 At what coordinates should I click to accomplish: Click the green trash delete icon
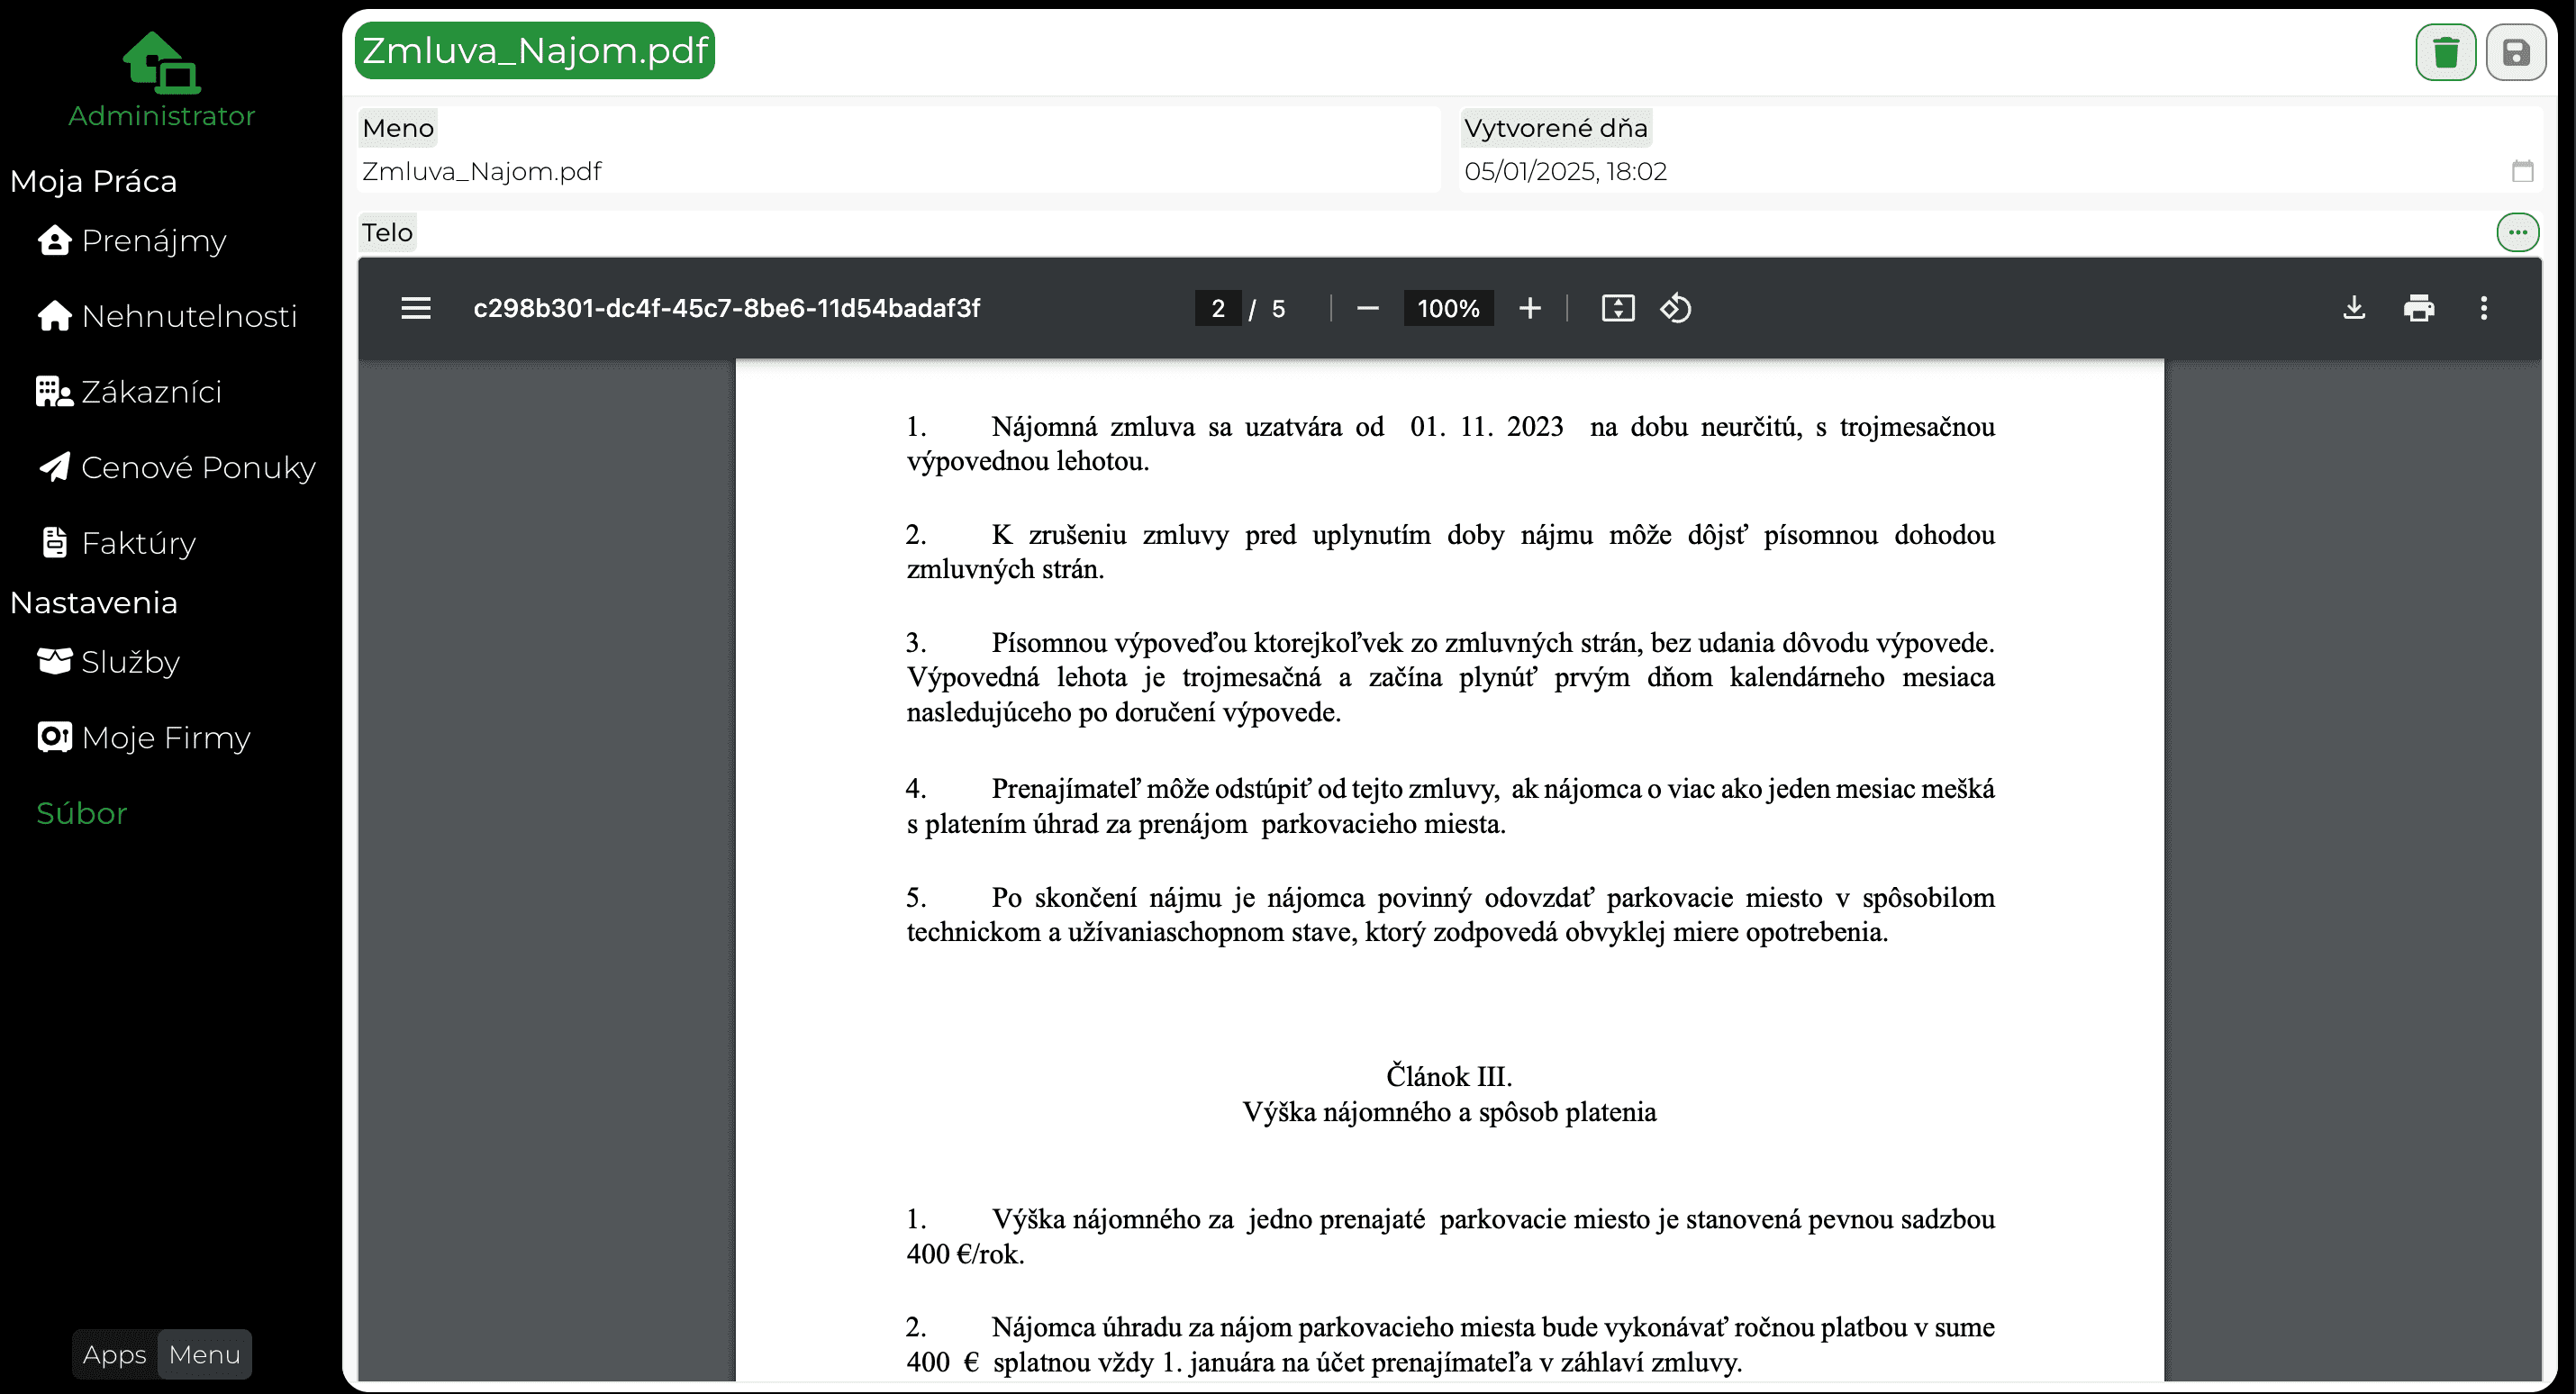coord(2445,52)
